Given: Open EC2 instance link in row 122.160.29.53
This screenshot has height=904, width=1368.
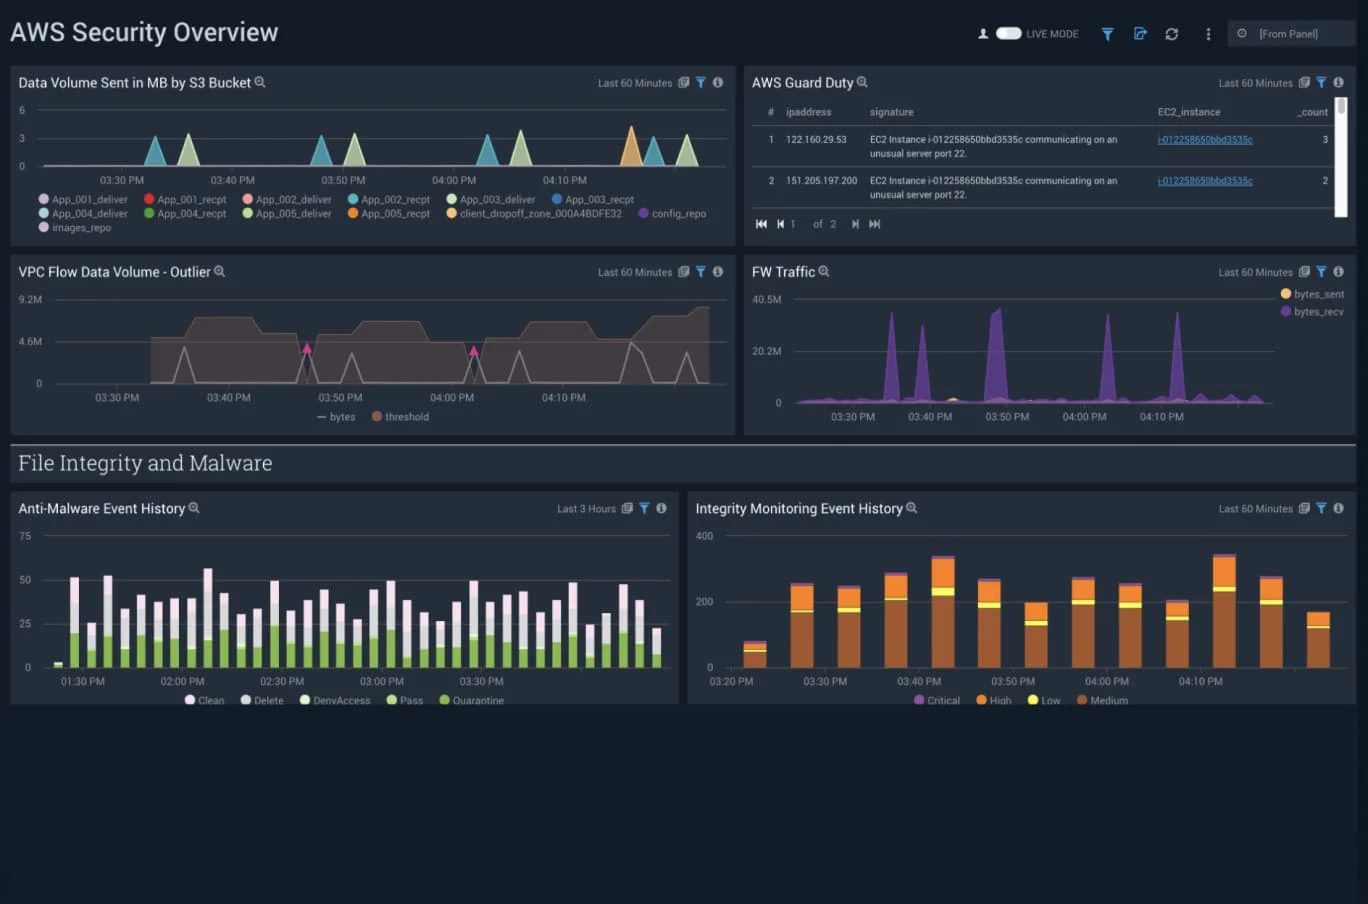Looking at the screenshot, I should coord(1205,140).
